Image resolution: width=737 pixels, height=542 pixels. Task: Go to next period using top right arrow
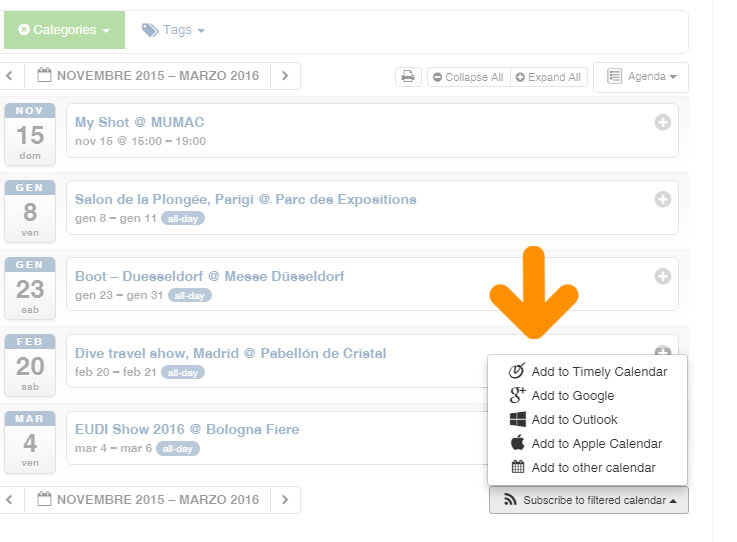[285, 76]
